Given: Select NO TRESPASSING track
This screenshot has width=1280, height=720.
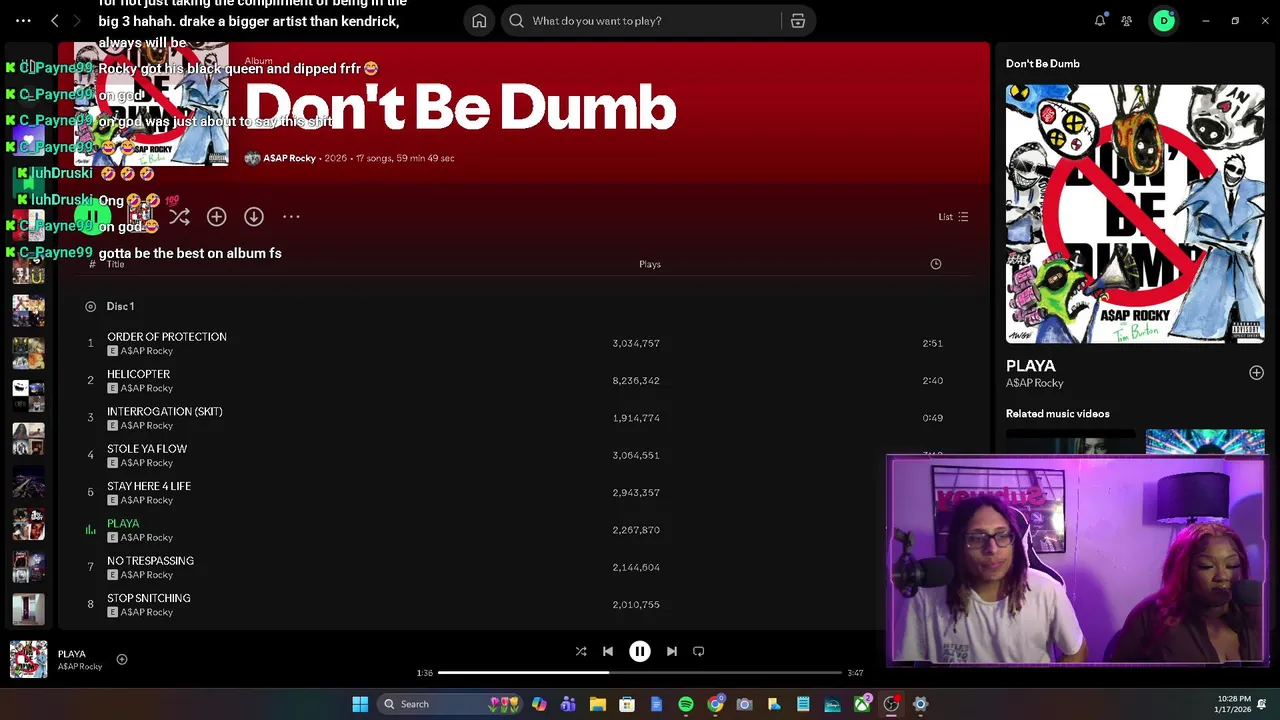Looking at the screenshot, I should pos(150,561).
